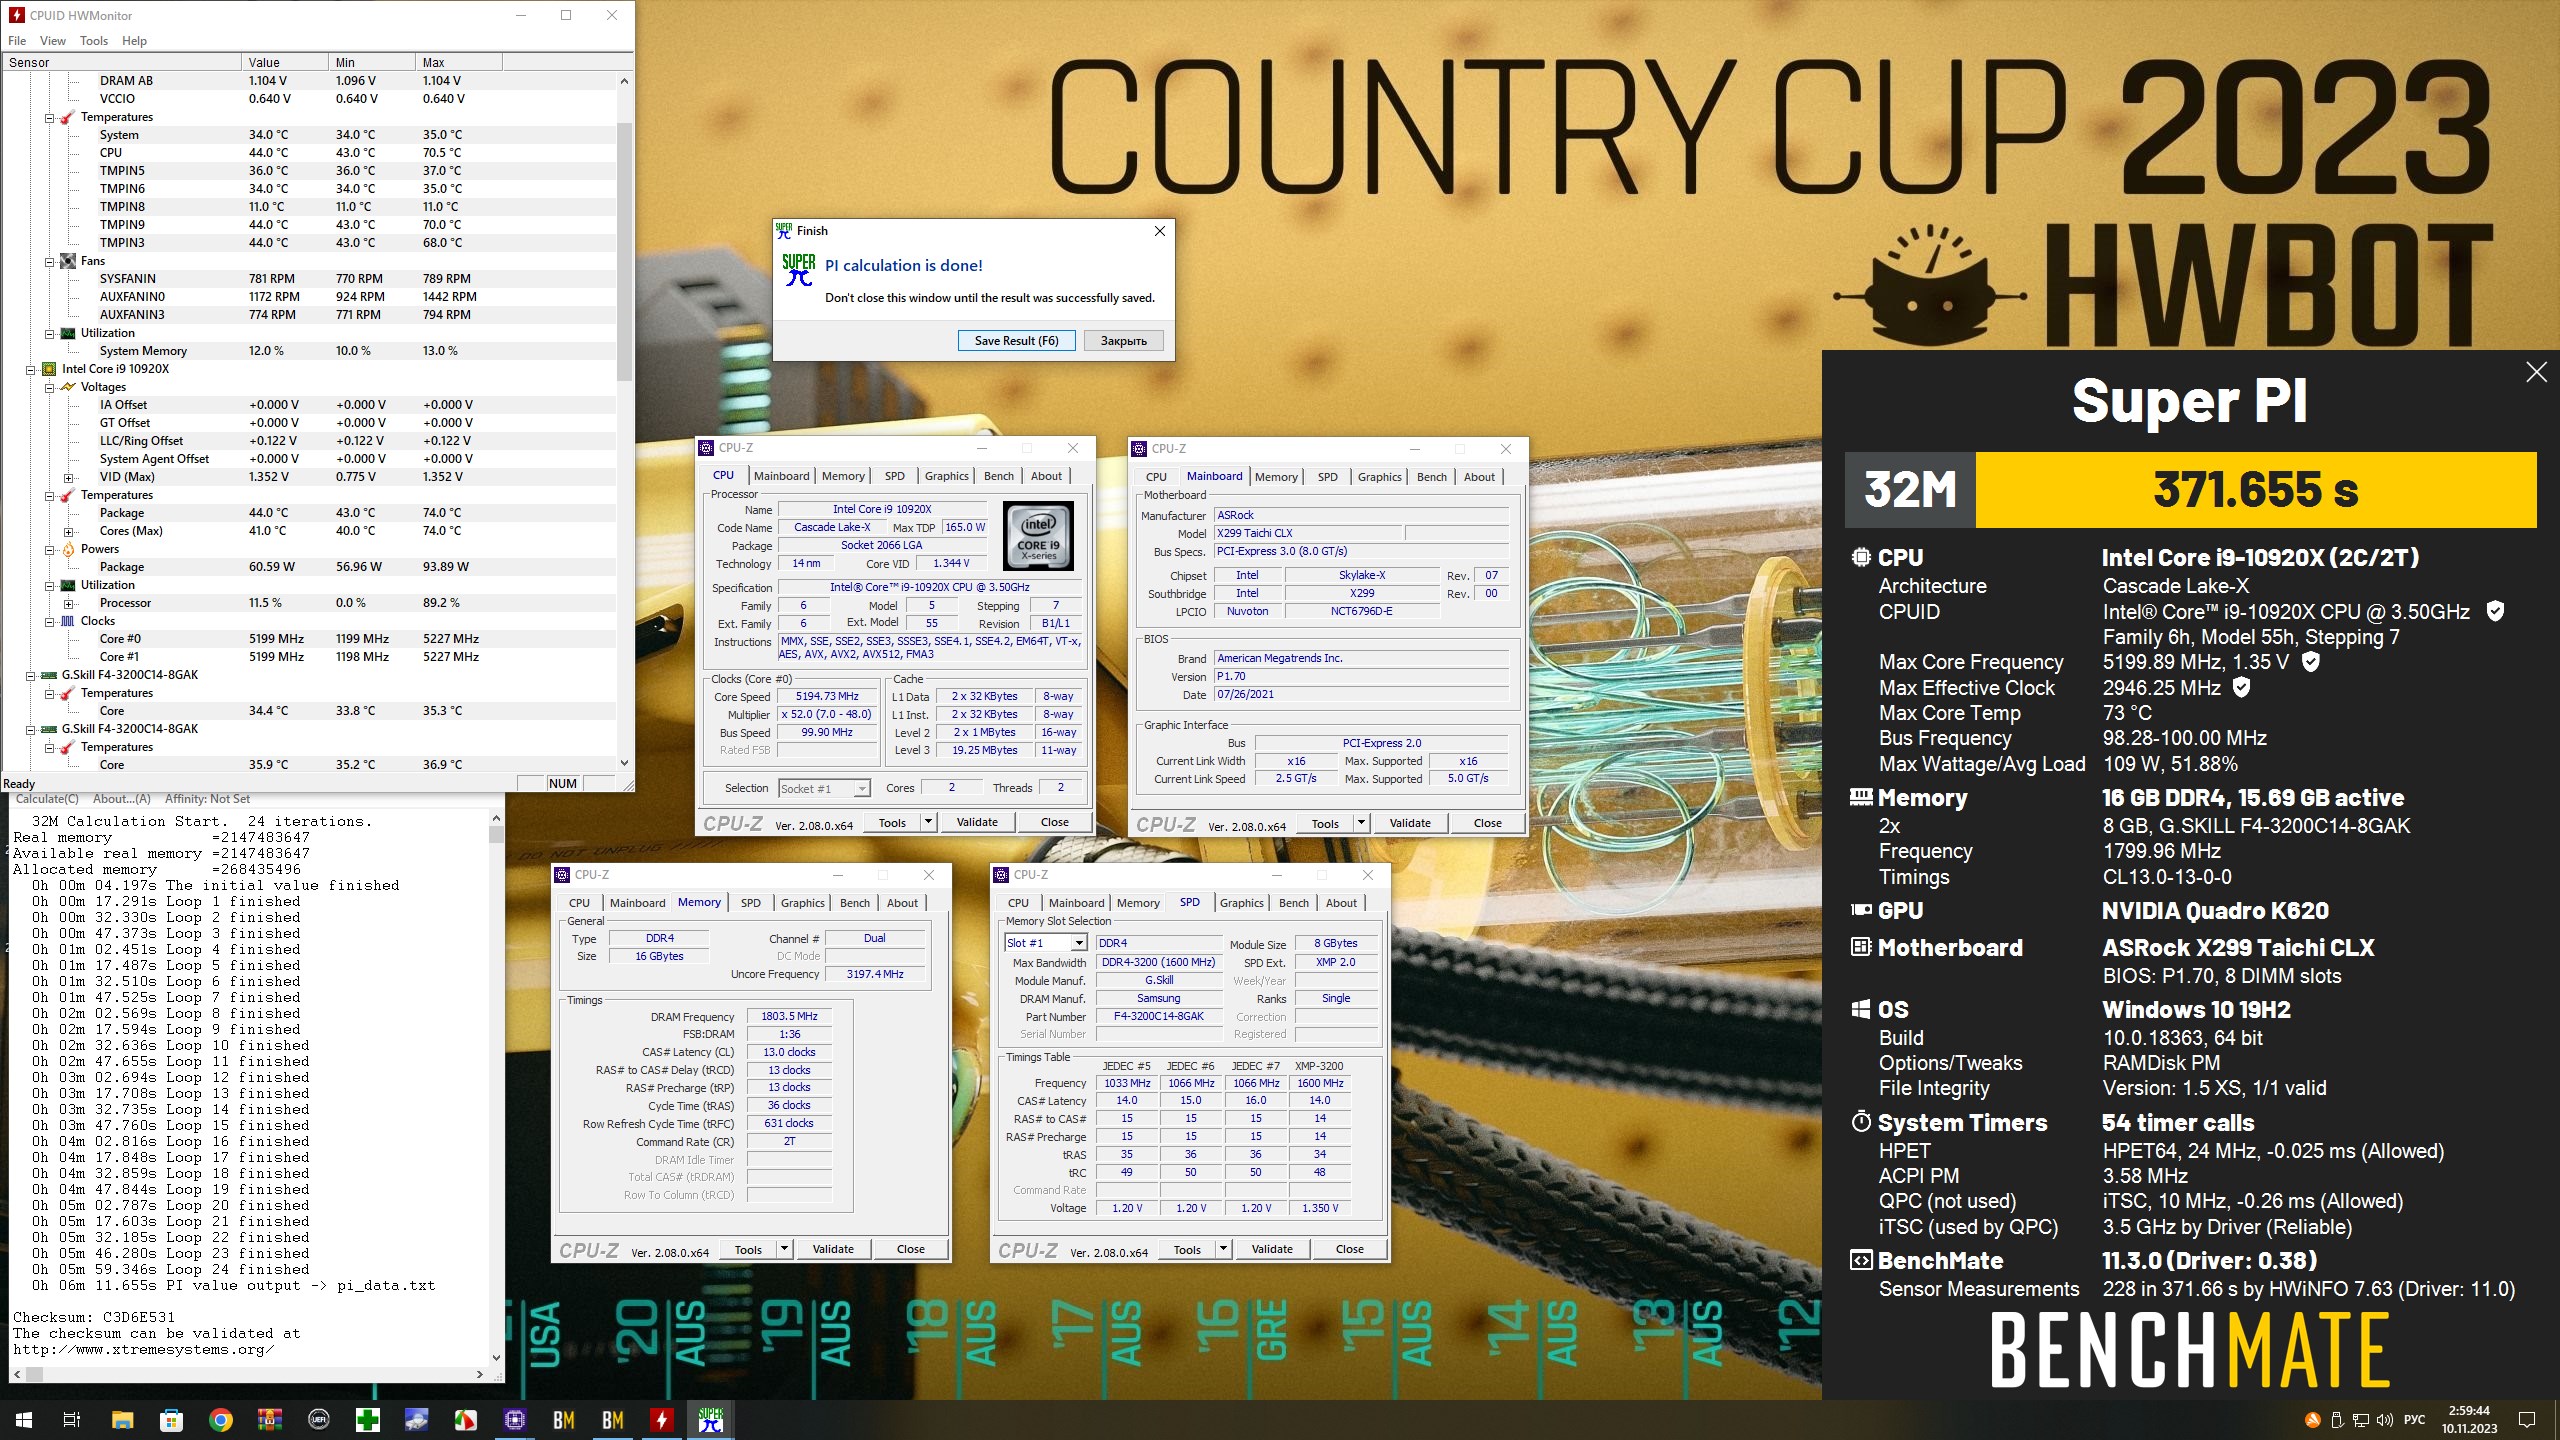The image size is (2560, 1440).
Task: Open the notification center icon
Action: click(2526, 1419)
